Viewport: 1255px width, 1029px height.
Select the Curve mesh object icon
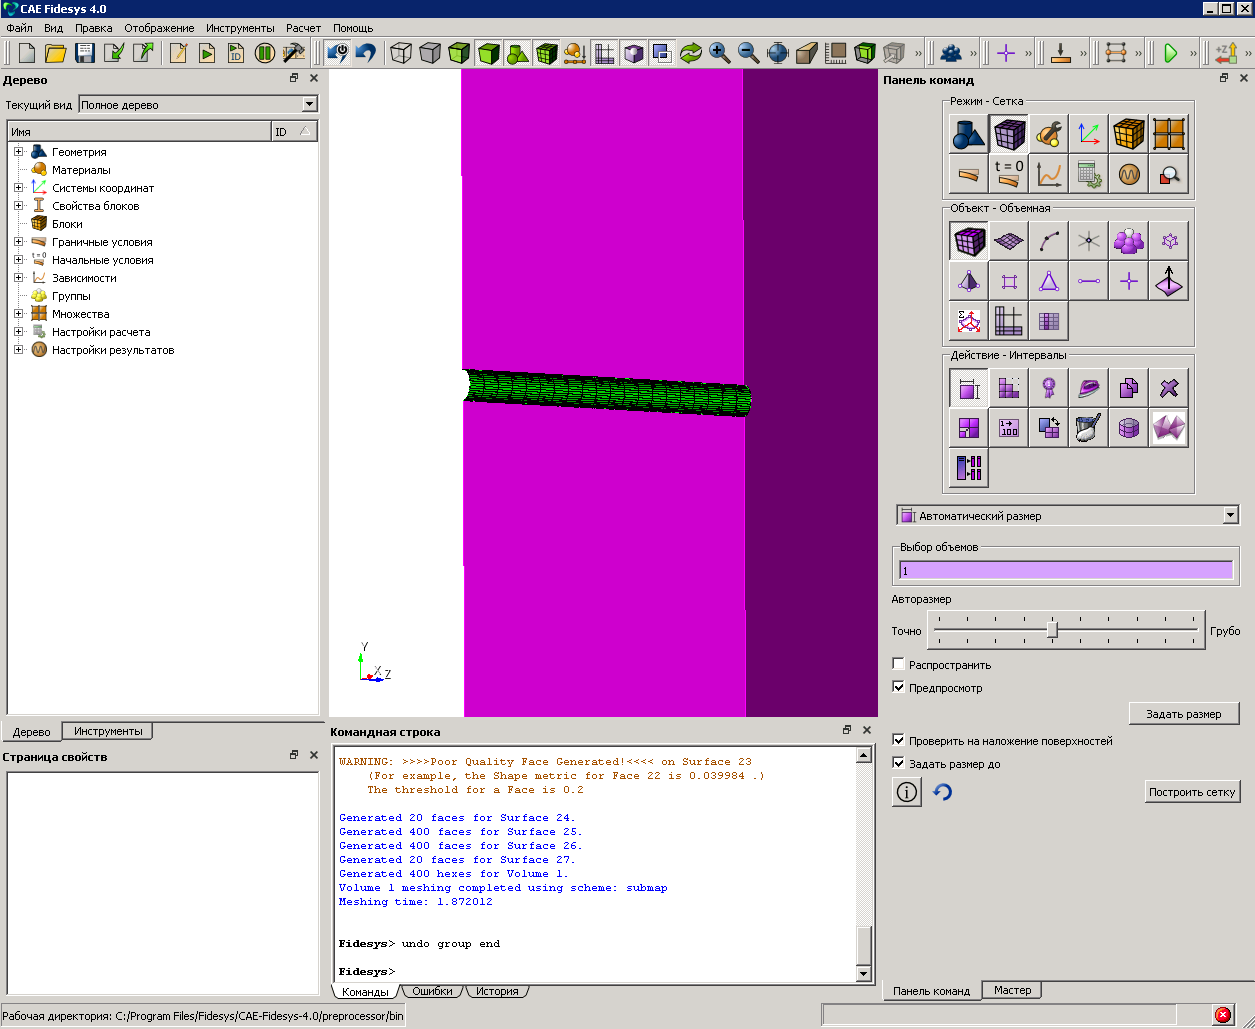tap(1049, 241)
